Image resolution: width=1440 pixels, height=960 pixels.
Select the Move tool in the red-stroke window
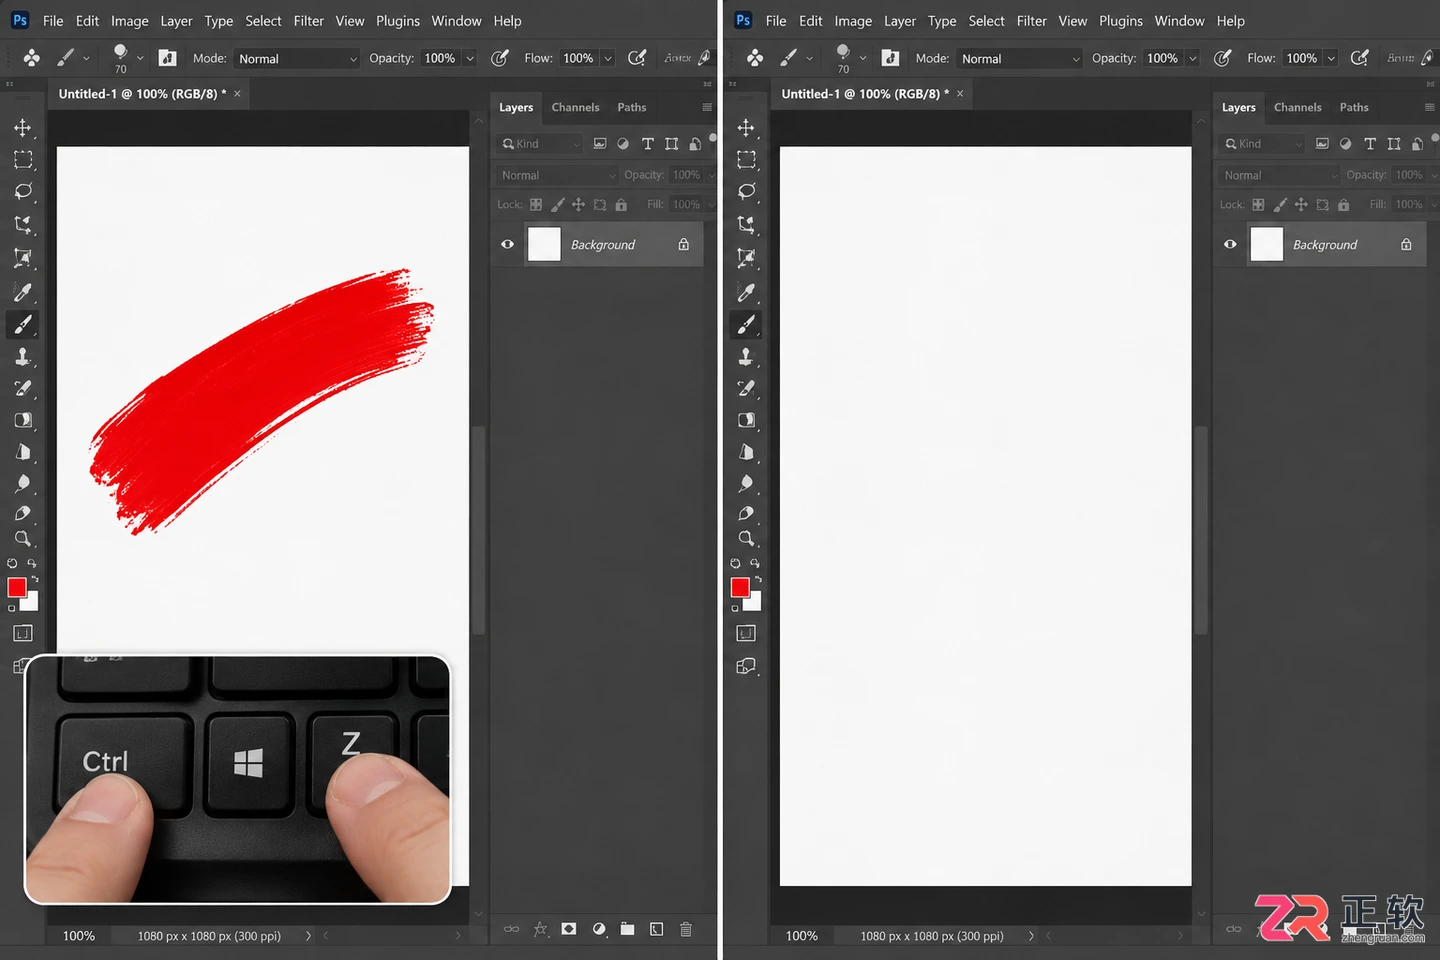22,128
